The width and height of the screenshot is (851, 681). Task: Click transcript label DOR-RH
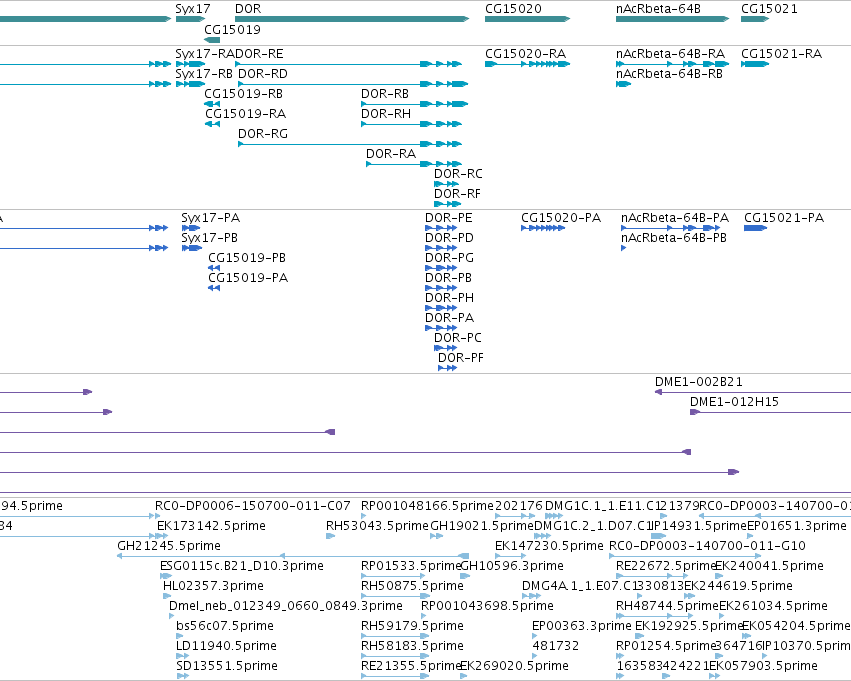point(386,114)
